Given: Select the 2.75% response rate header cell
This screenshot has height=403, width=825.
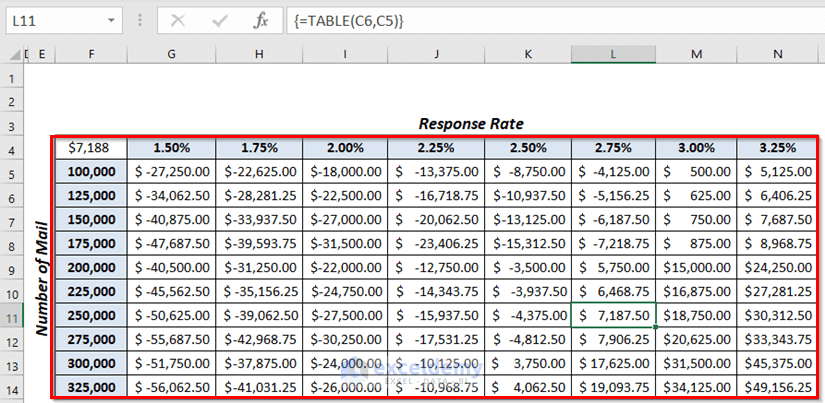Looking at the screenshot, I should [613, 148].
